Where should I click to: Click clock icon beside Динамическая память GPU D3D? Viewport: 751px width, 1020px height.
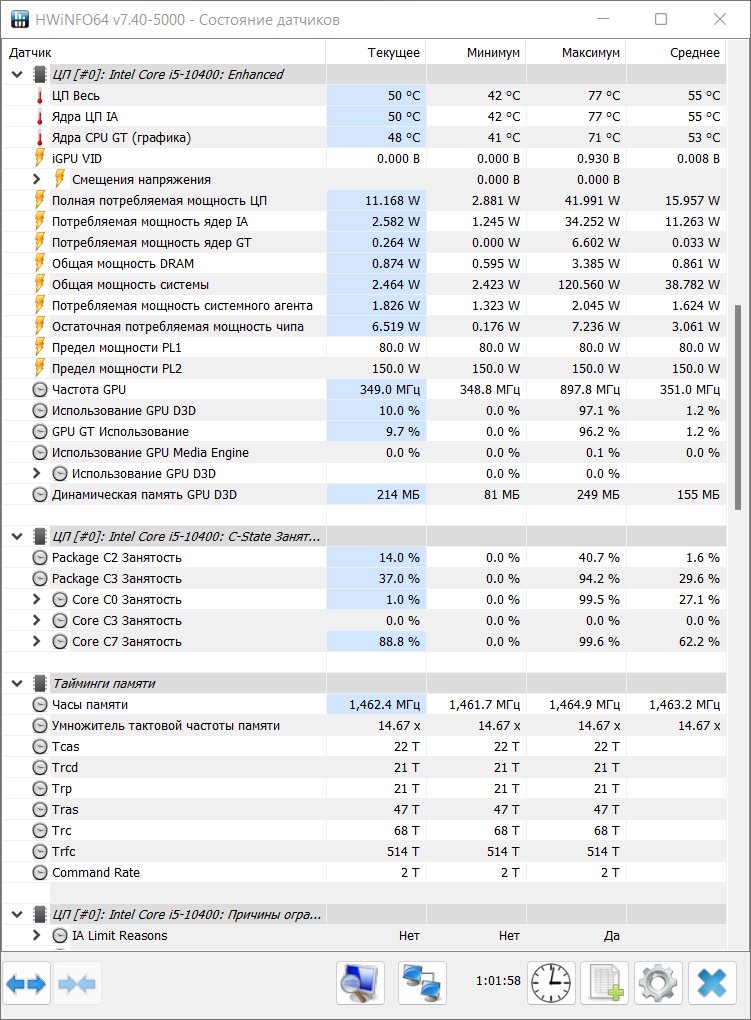coord(40,494)
